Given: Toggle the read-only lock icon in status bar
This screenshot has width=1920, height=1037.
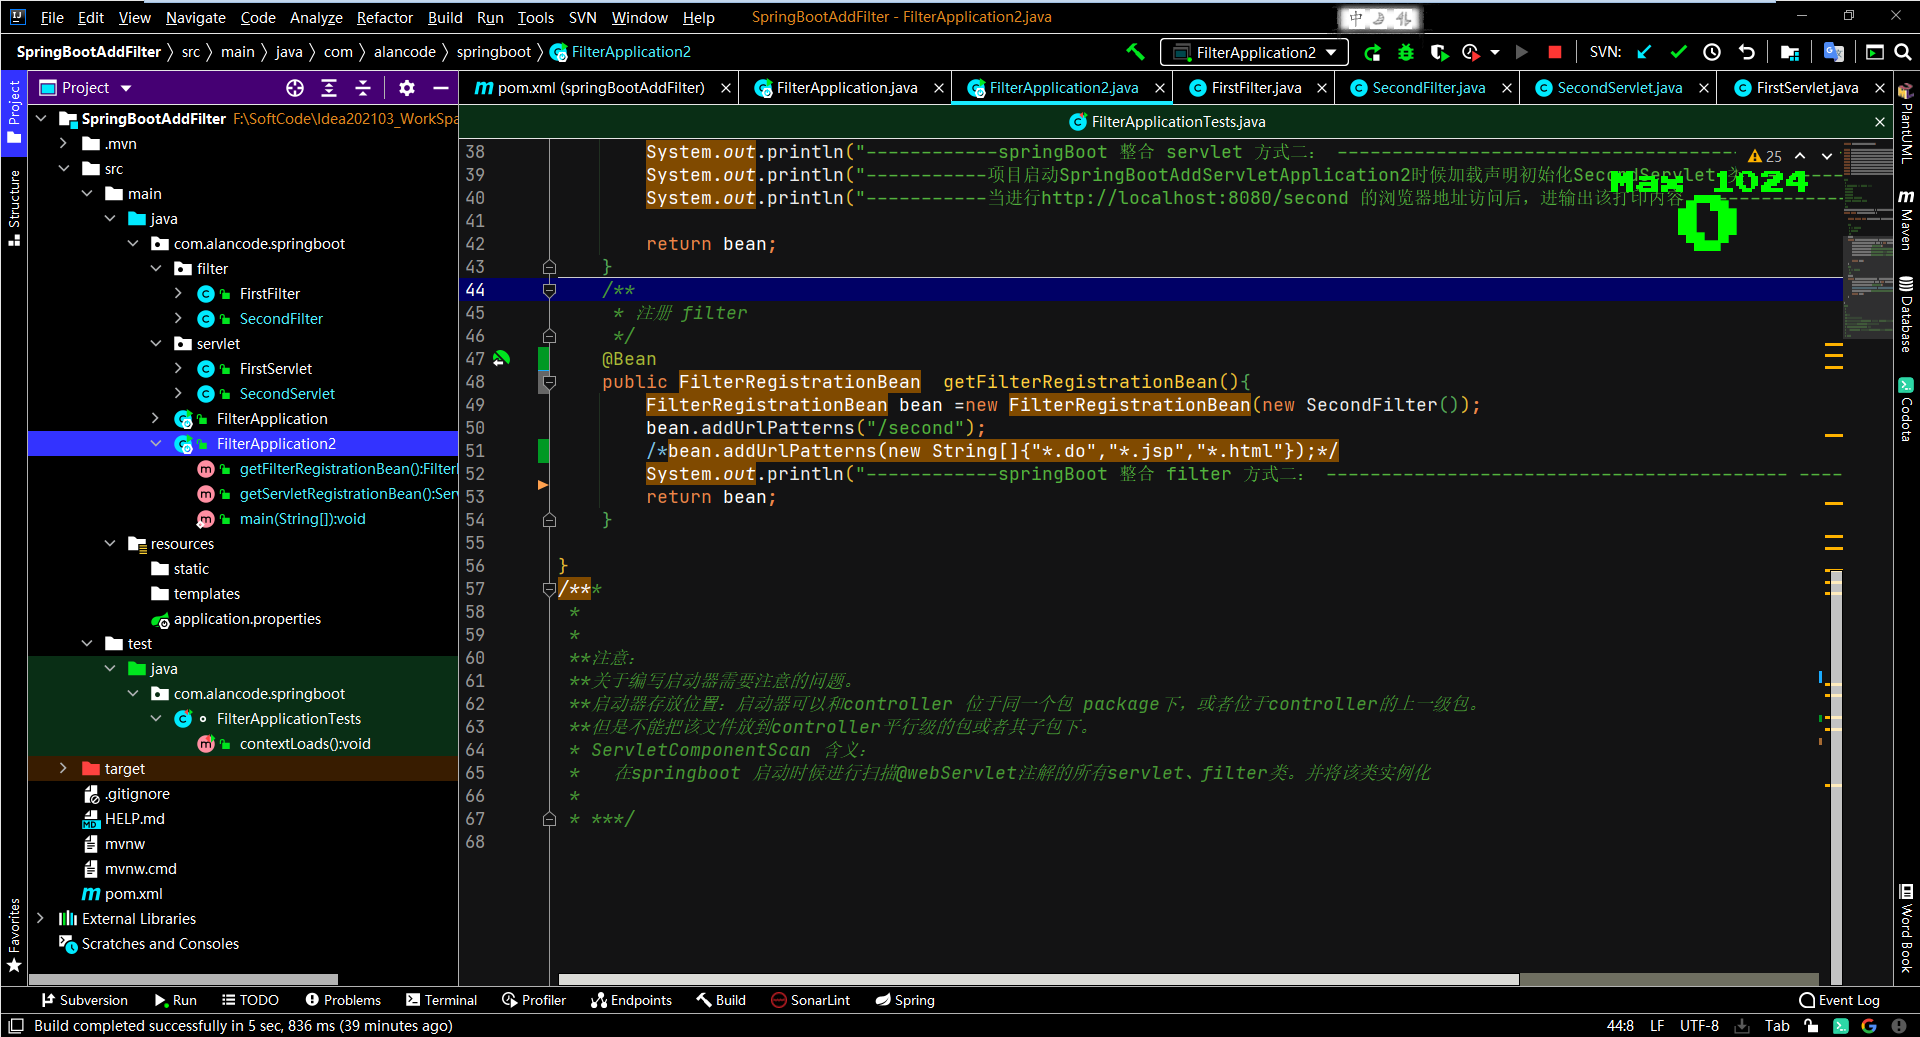Looking at the screenshot, I should pyautogui.click(x=1811, y=1026).
